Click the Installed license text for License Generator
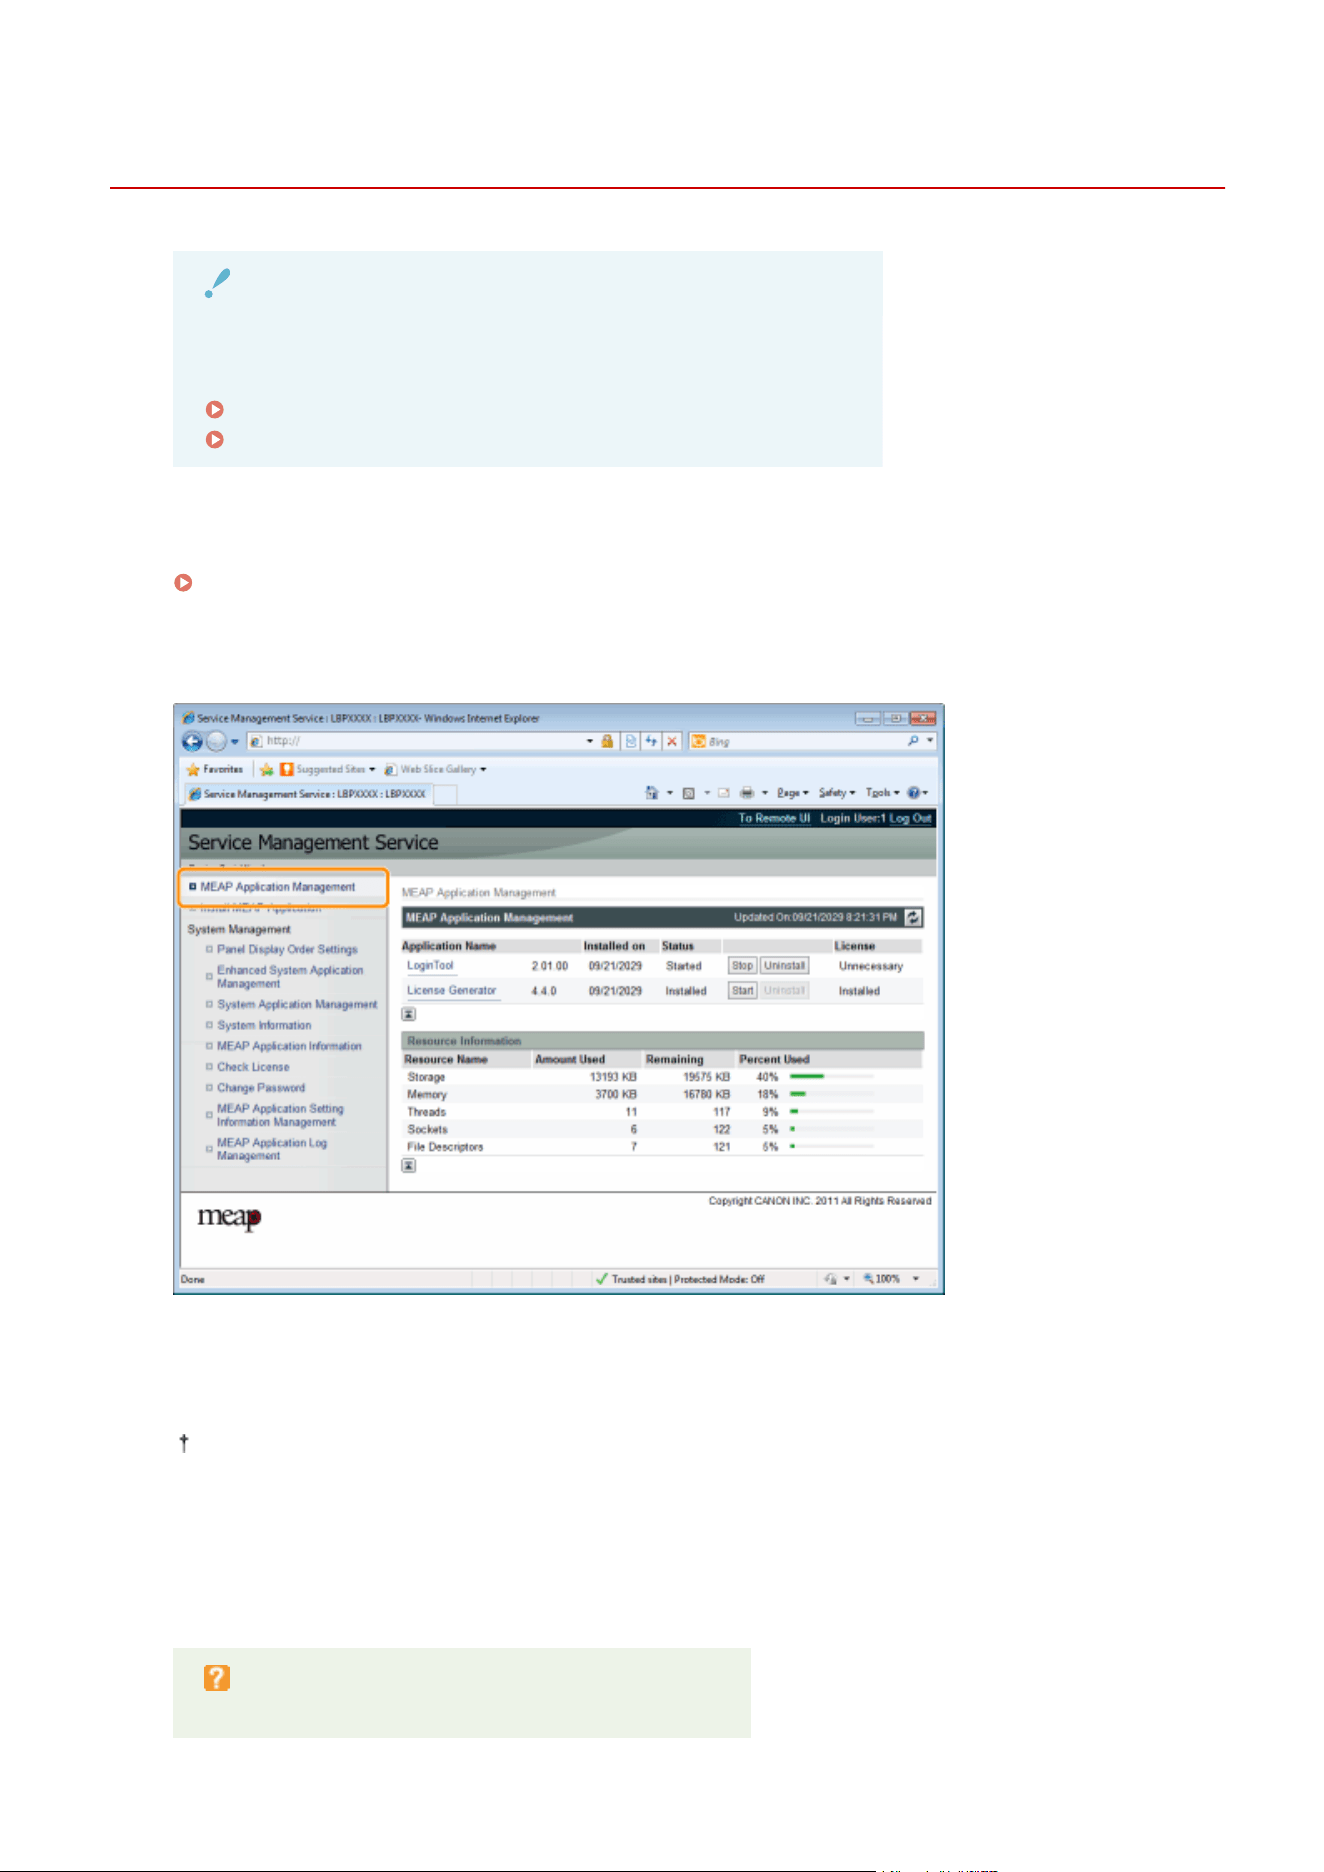Viewport: 1324px width, 1872px height. tap(859, 991)
